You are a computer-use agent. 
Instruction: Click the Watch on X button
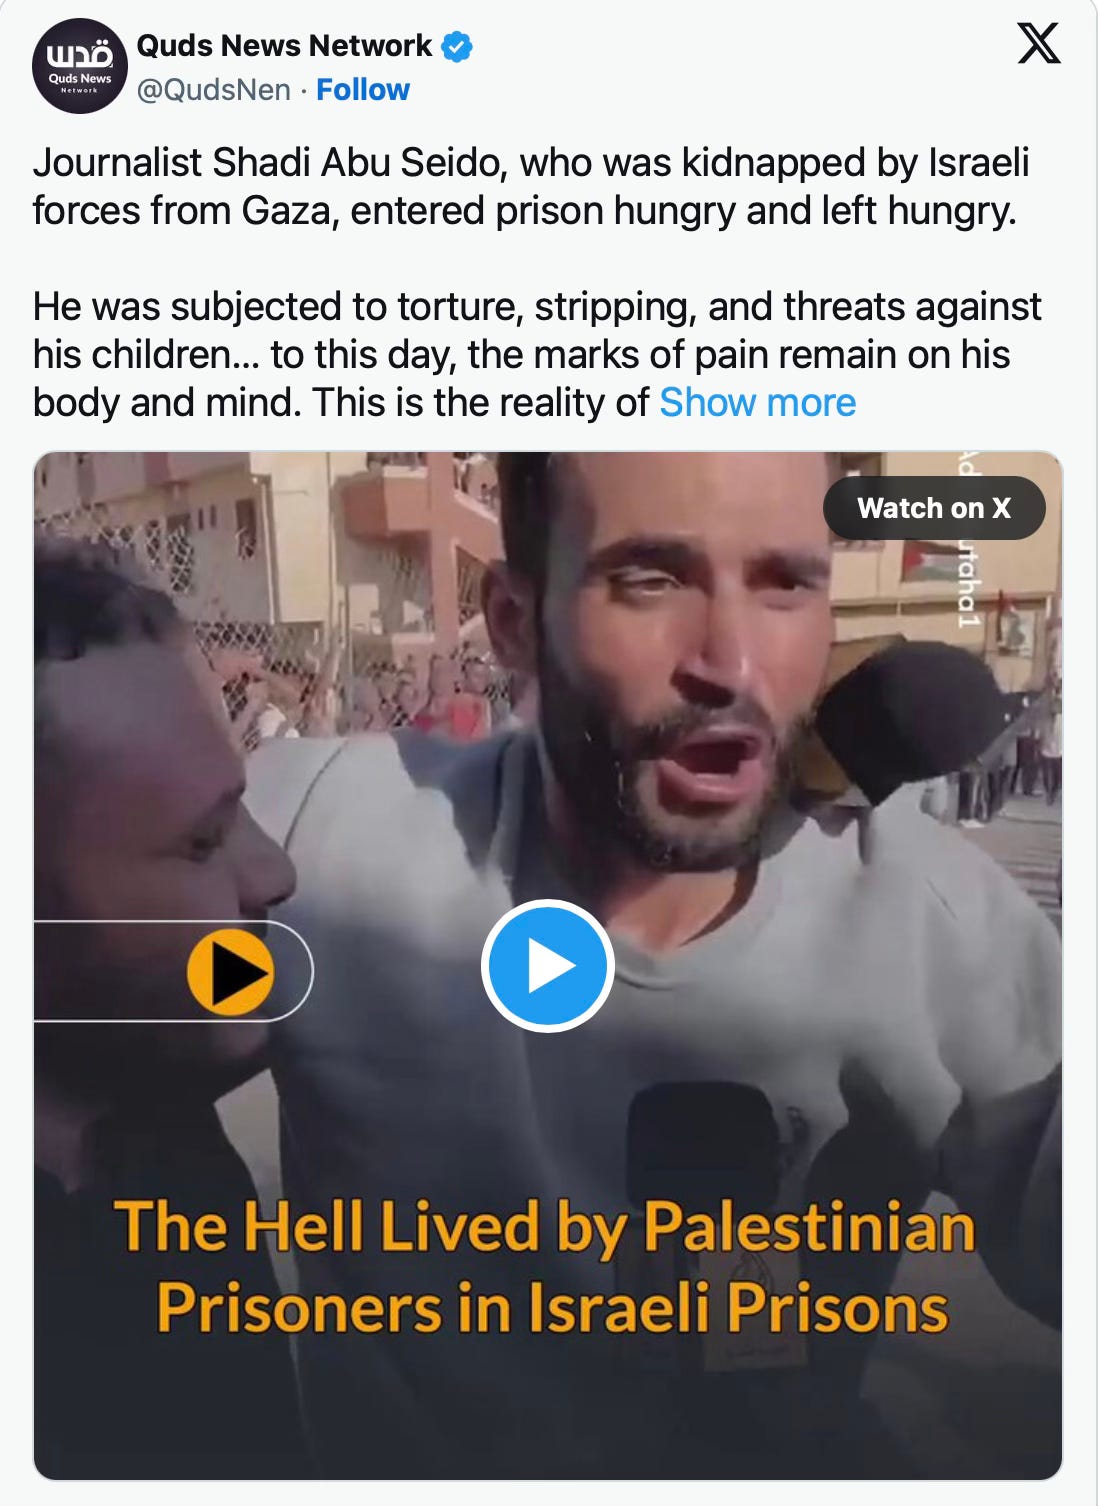(934, 508)
